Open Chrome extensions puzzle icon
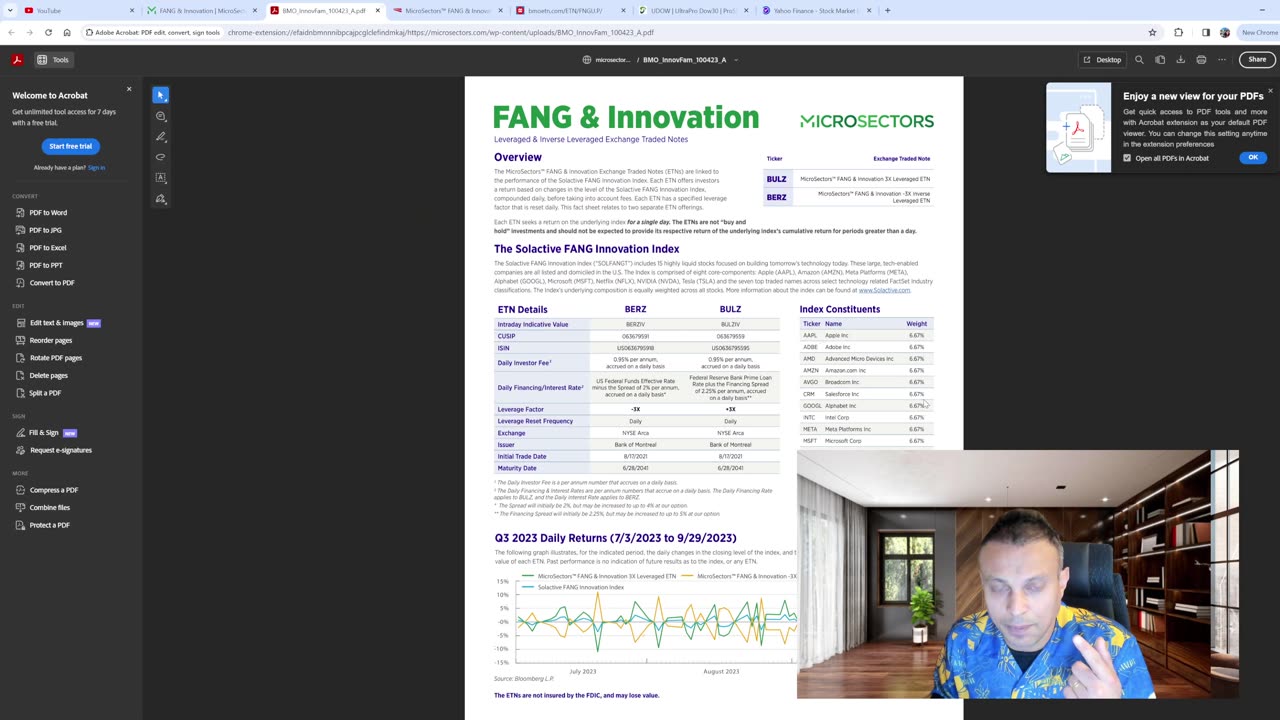 (1178, 32)
